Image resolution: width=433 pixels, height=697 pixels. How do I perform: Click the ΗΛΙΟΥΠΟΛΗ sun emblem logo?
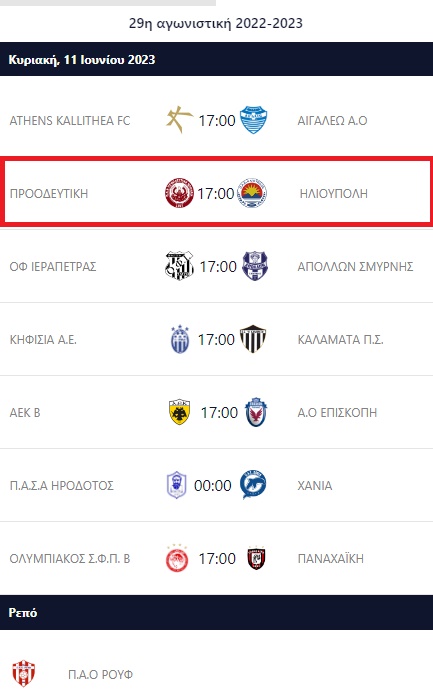(252, 193)
